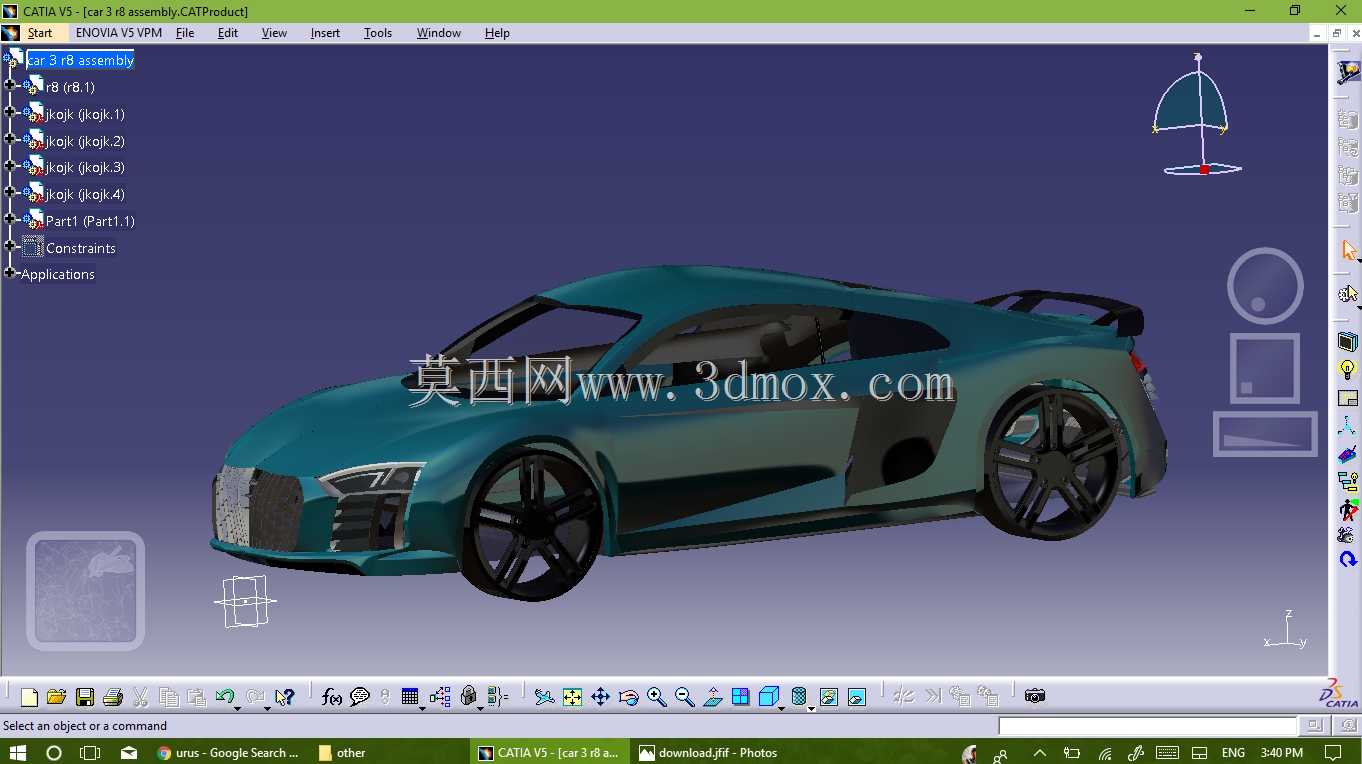Select the Pan view tool
The height and width of the screenshot is (764, 1362).
[x=600, y=697]
